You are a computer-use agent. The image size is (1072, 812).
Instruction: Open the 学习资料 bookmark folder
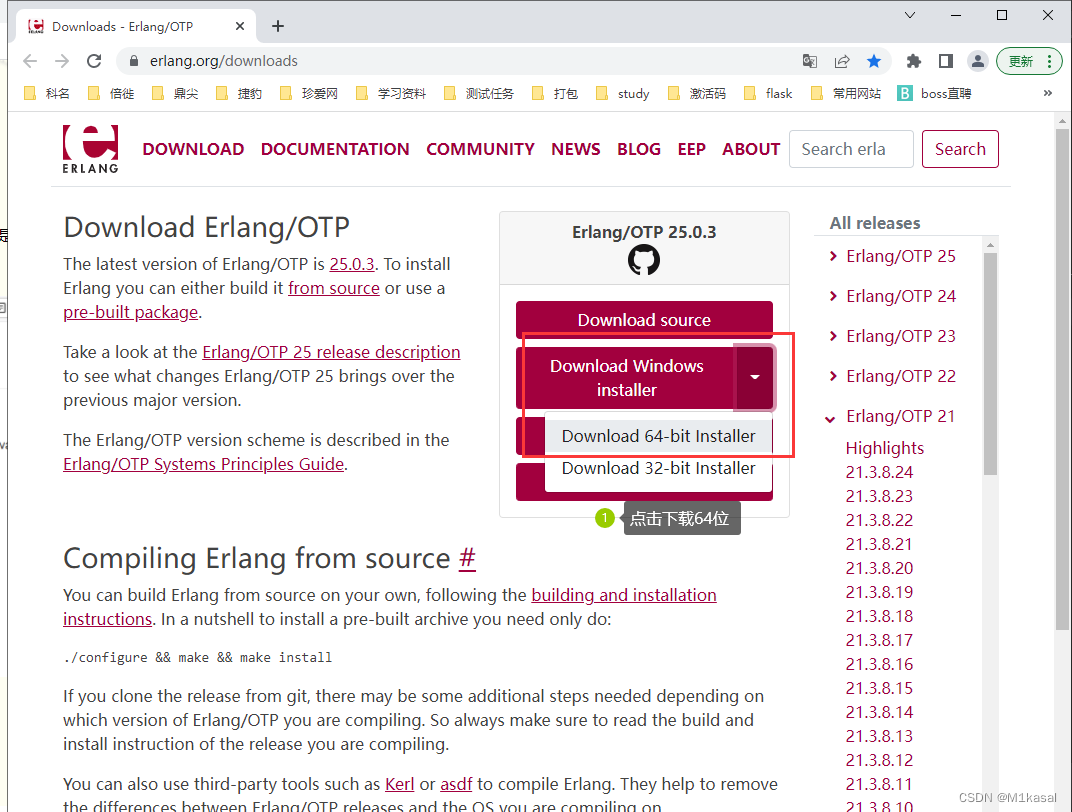pos(391,93)
